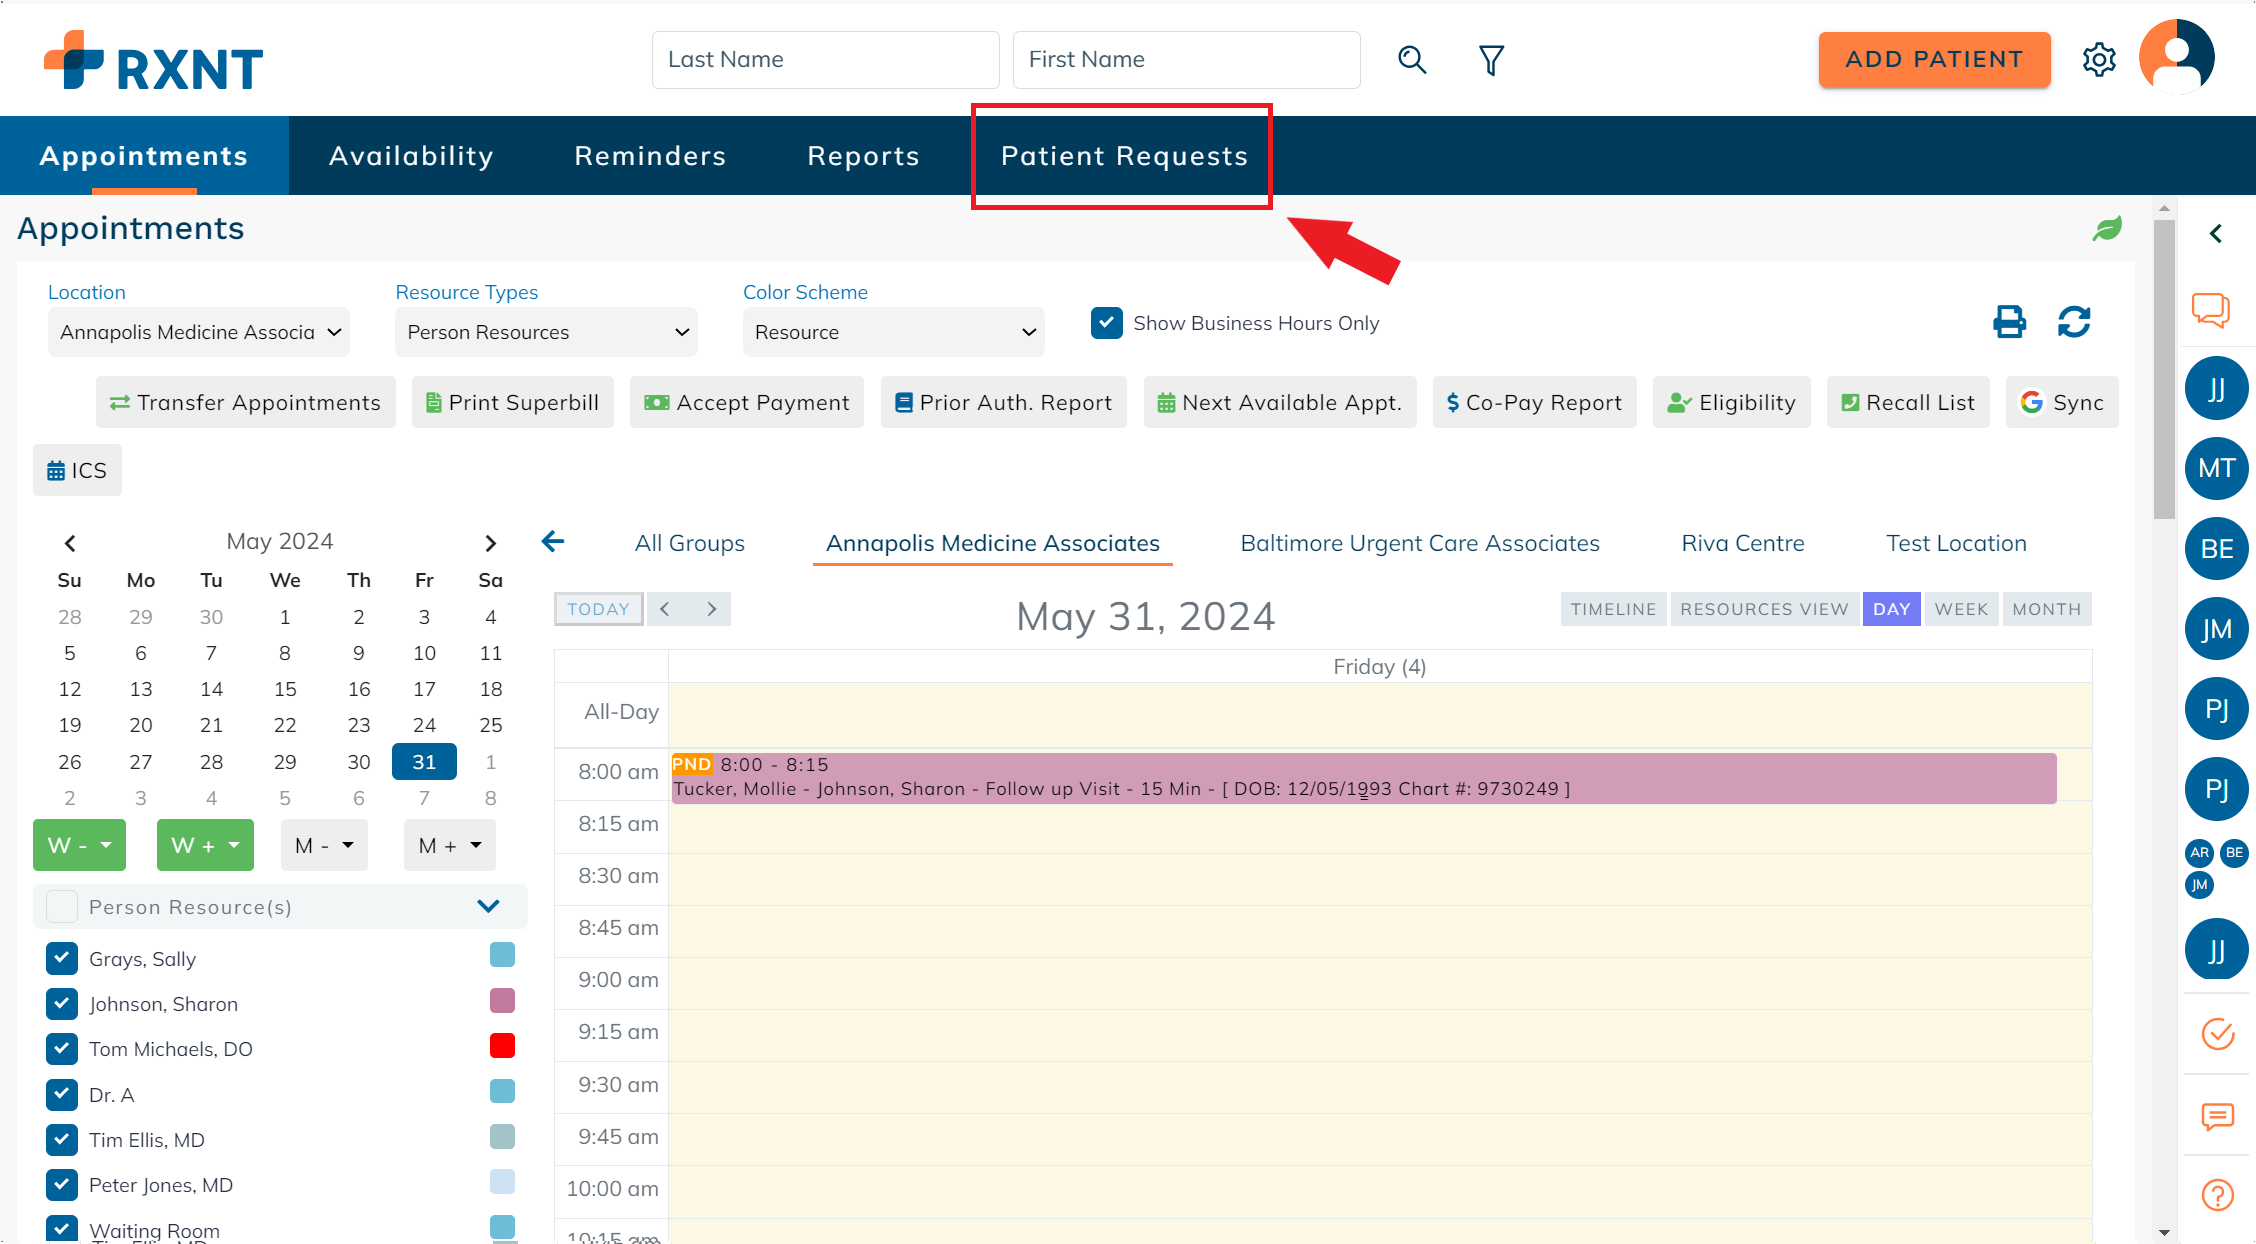2256x1244 pixels.
Task: Collapse the right sidebar panel
Action: (x=2216, y=233)
